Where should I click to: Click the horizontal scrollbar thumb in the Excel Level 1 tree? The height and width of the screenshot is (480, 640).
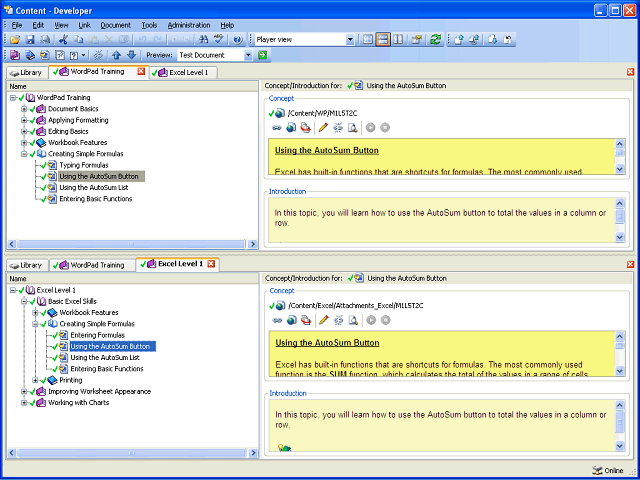click(131, 453)
